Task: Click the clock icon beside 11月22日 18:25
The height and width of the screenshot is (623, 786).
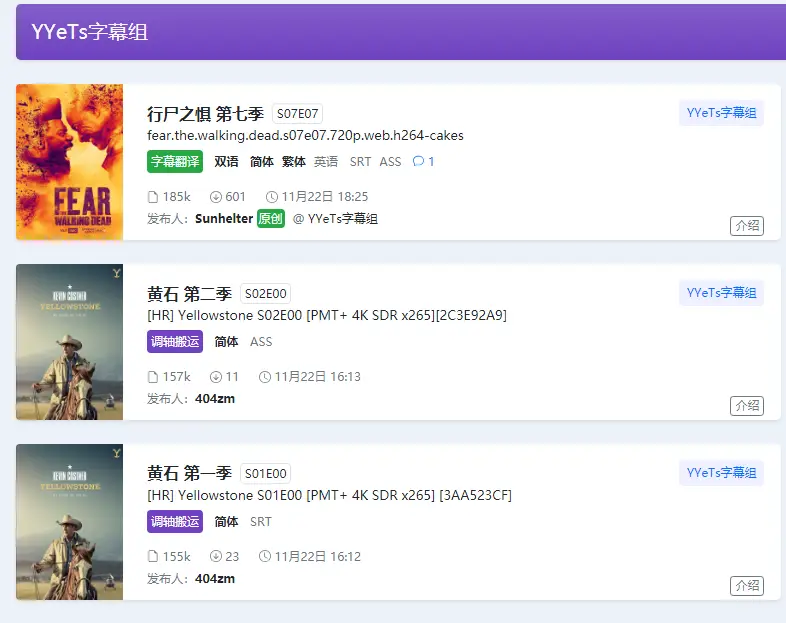Action: [x=271, y=197]
